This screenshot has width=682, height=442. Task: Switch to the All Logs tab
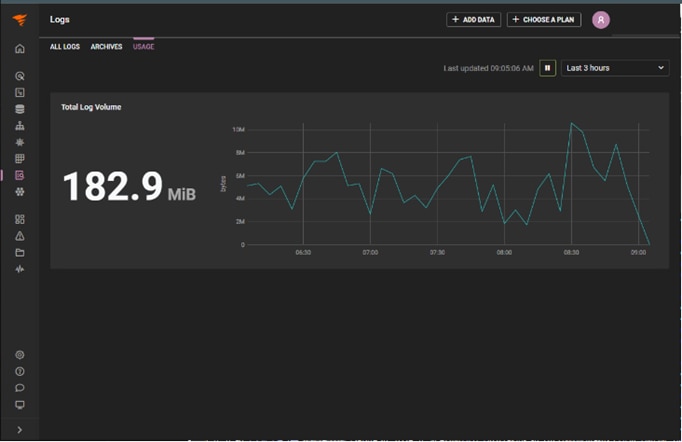65,47
